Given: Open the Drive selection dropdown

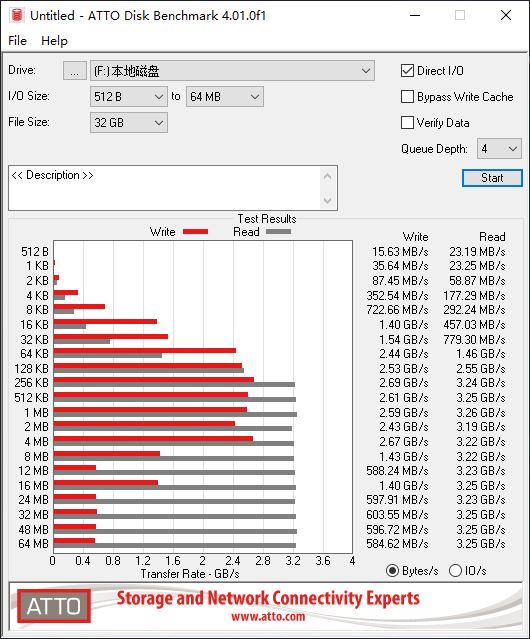Looking at the screenshot, I should tap(232, 71).
